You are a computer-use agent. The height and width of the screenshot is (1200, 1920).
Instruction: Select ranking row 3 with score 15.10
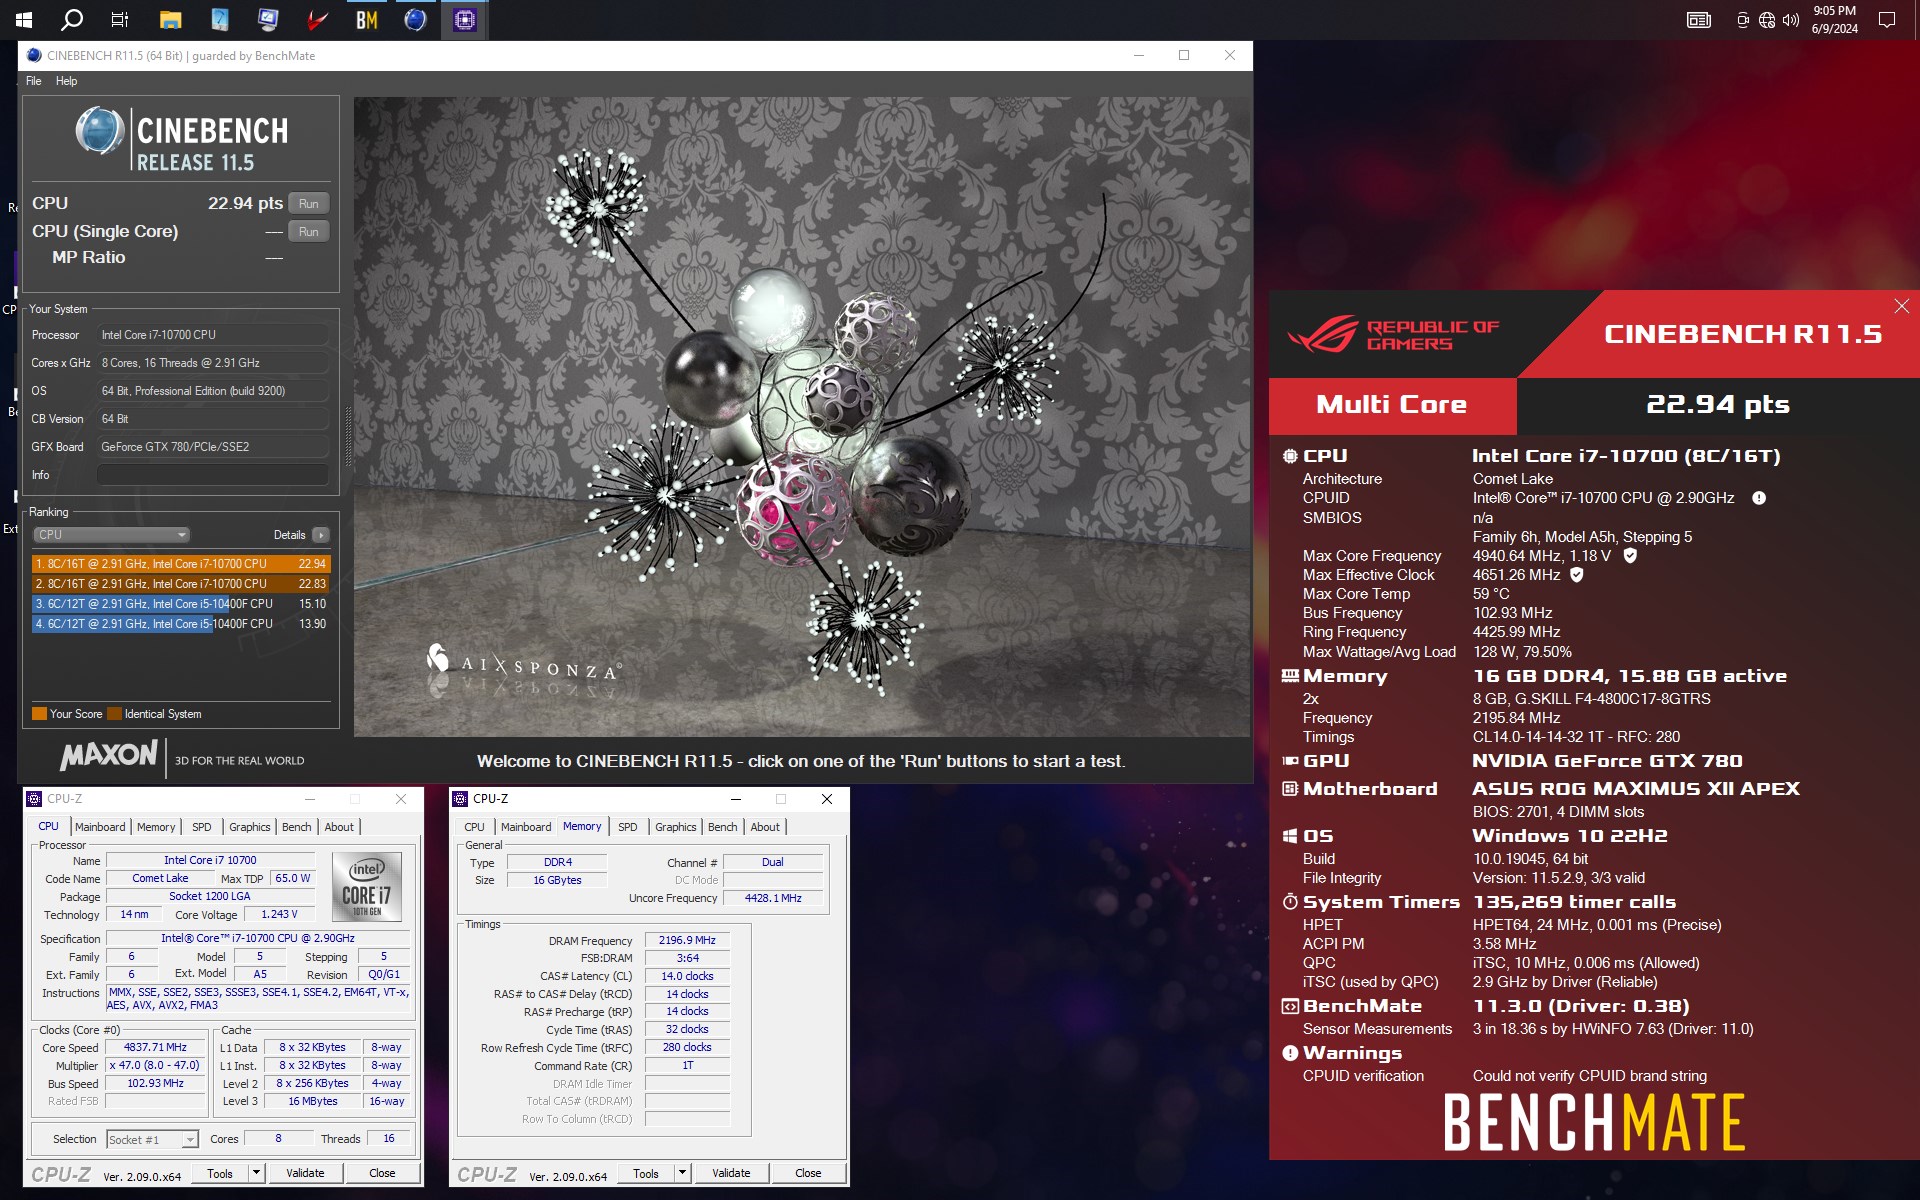tap(180, 604)
